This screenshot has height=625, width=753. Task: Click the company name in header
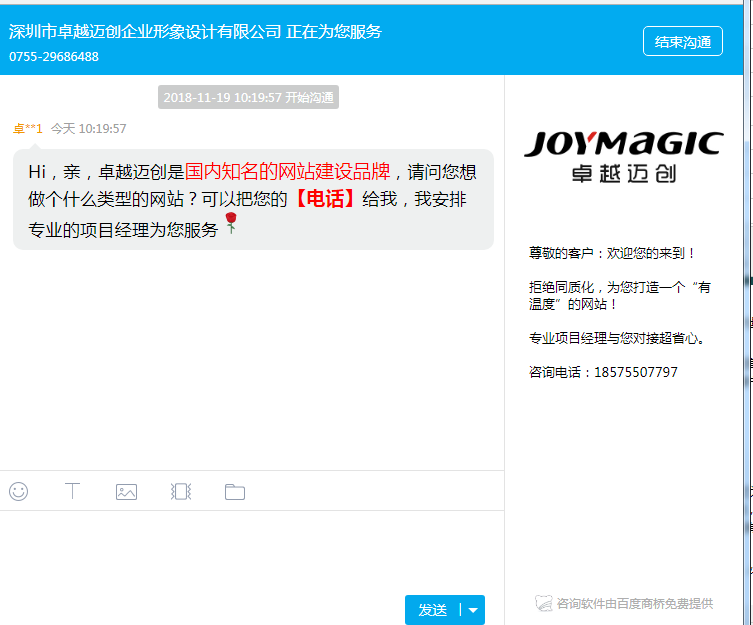[x=145, y=31]
